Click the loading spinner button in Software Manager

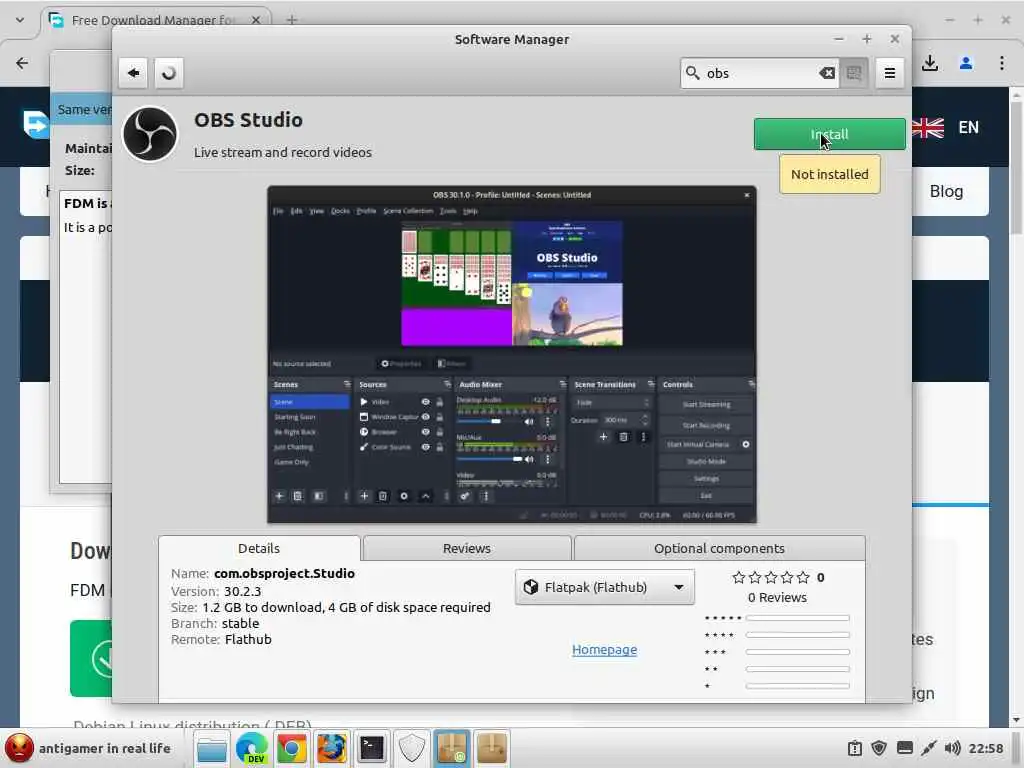click(168, 72)
